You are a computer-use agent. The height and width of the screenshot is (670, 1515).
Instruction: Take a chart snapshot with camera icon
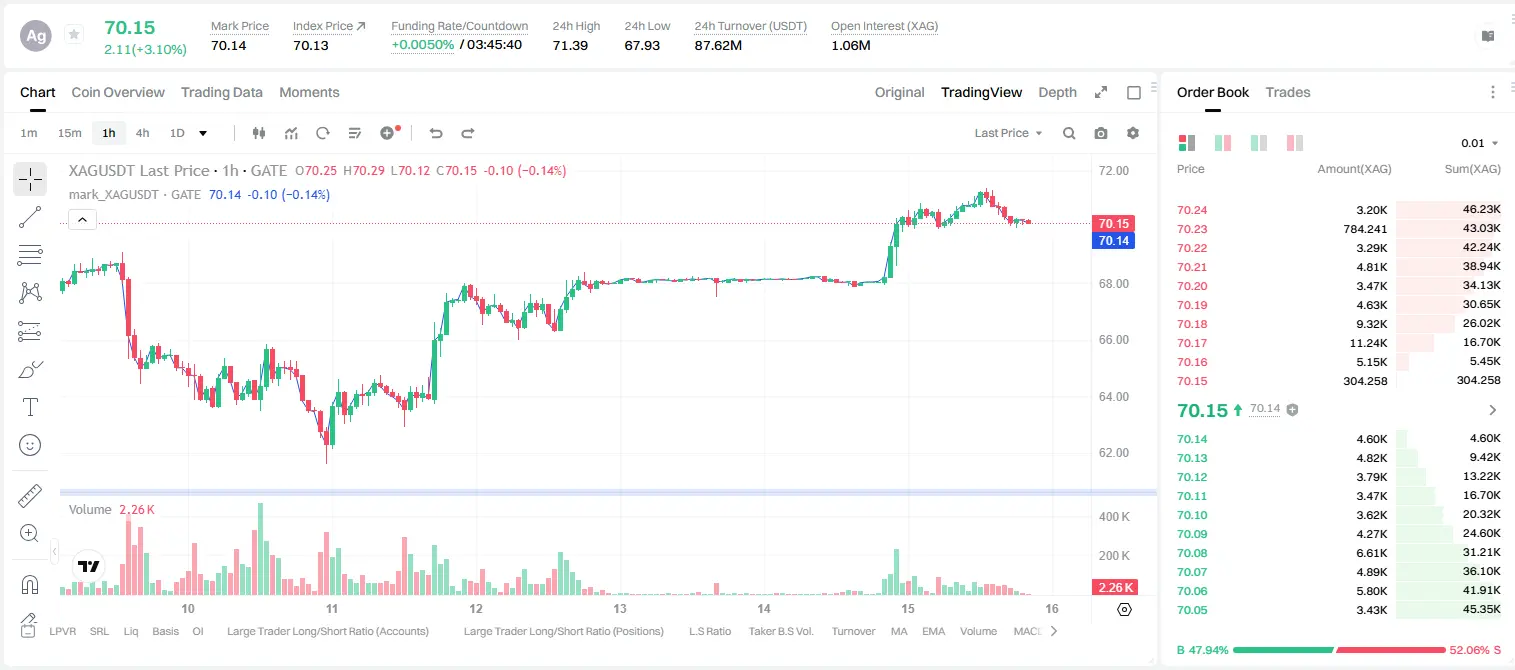(x=1101, y=133)
